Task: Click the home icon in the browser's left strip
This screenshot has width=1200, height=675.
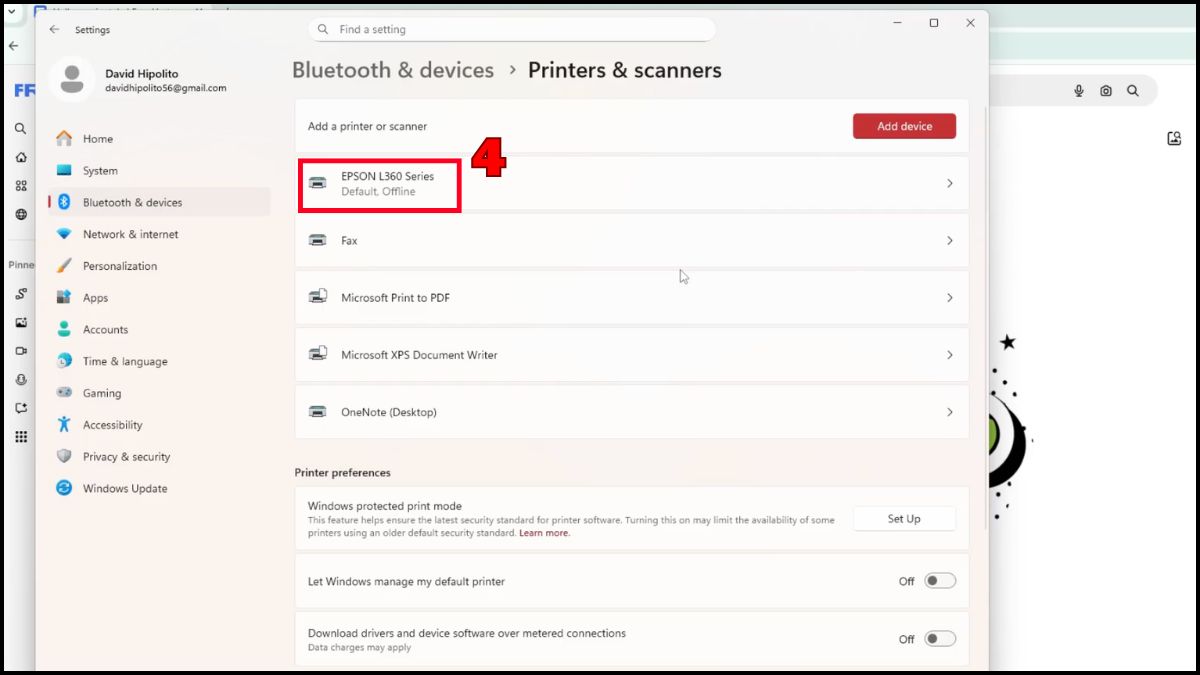Action: [20, 157]
